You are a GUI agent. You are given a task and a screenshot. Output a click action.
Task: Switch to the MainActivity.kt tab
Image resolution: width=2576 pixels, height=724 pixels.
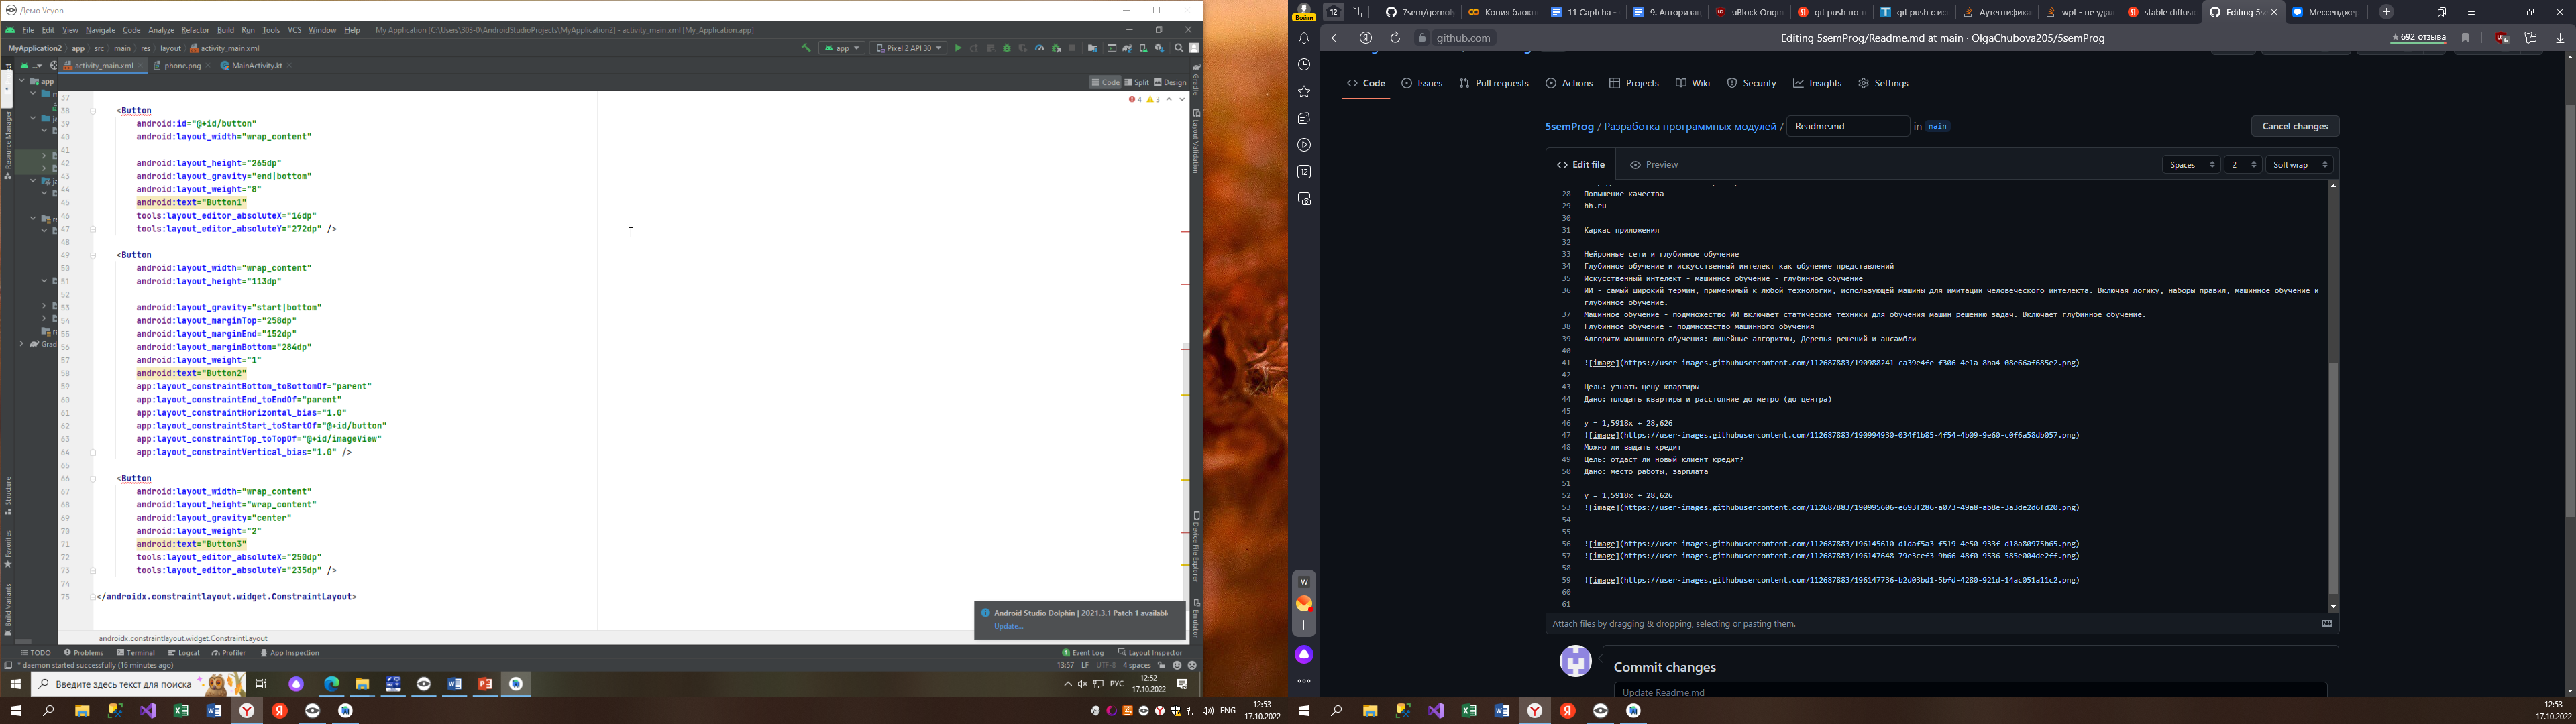coord(252,66)
